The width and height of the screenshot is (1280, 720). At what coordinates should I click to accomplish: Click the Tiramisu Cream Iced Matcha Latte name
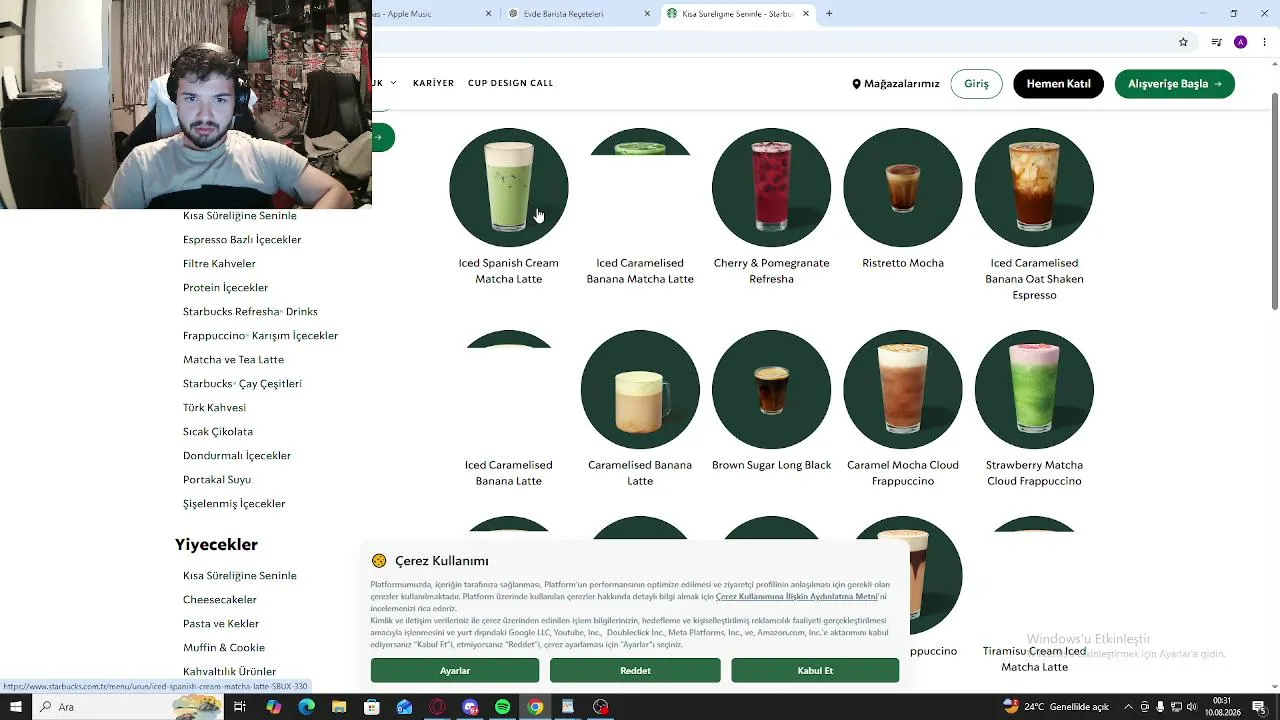(1034, 659)
